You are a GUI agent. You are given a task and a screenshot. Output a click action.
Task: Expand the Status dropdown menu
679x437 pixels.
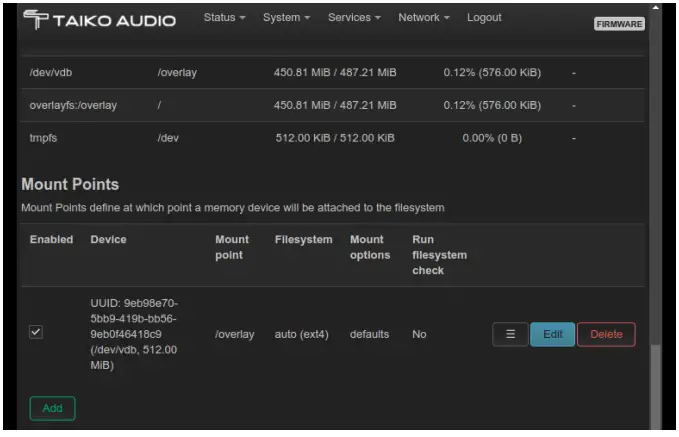[225, 18]
